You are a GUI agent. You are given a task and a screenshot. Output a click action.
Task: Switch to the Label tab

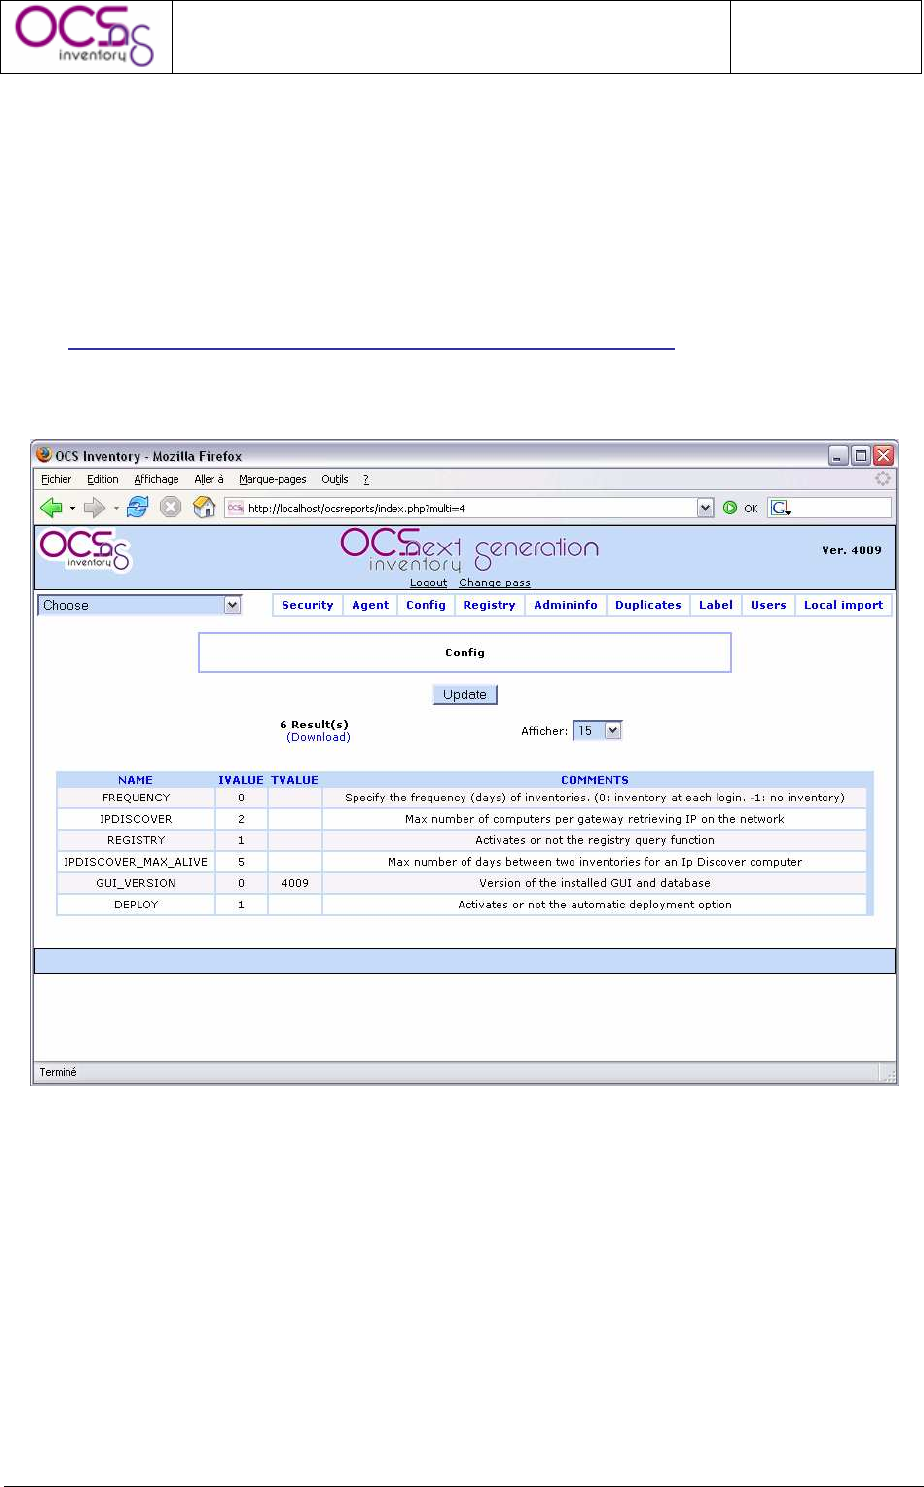(x=716, y=605)
